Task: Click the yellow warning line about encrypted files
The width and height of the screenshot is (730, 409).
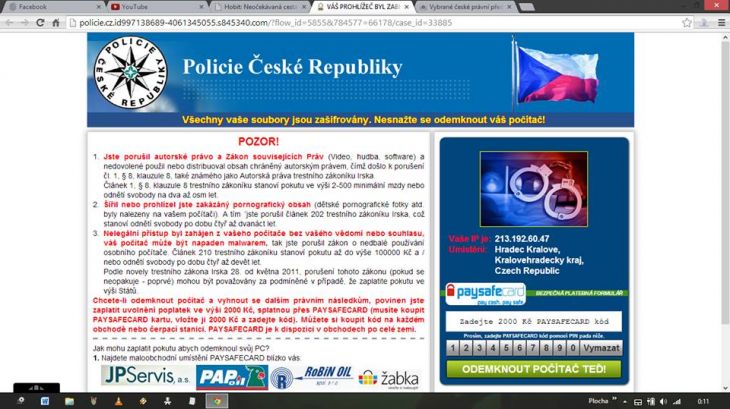Action: (363, 120)
